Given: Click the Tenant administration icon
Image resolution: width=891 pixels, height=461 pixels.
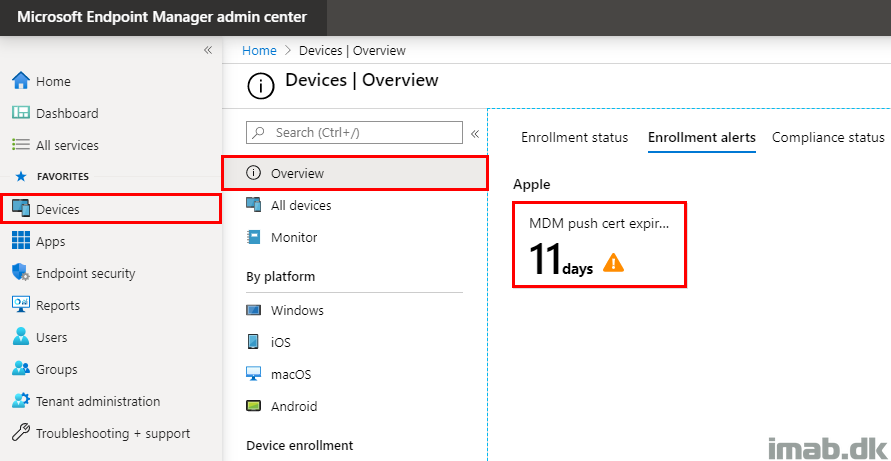Looking at the screenshot, I should click(20, 401).
